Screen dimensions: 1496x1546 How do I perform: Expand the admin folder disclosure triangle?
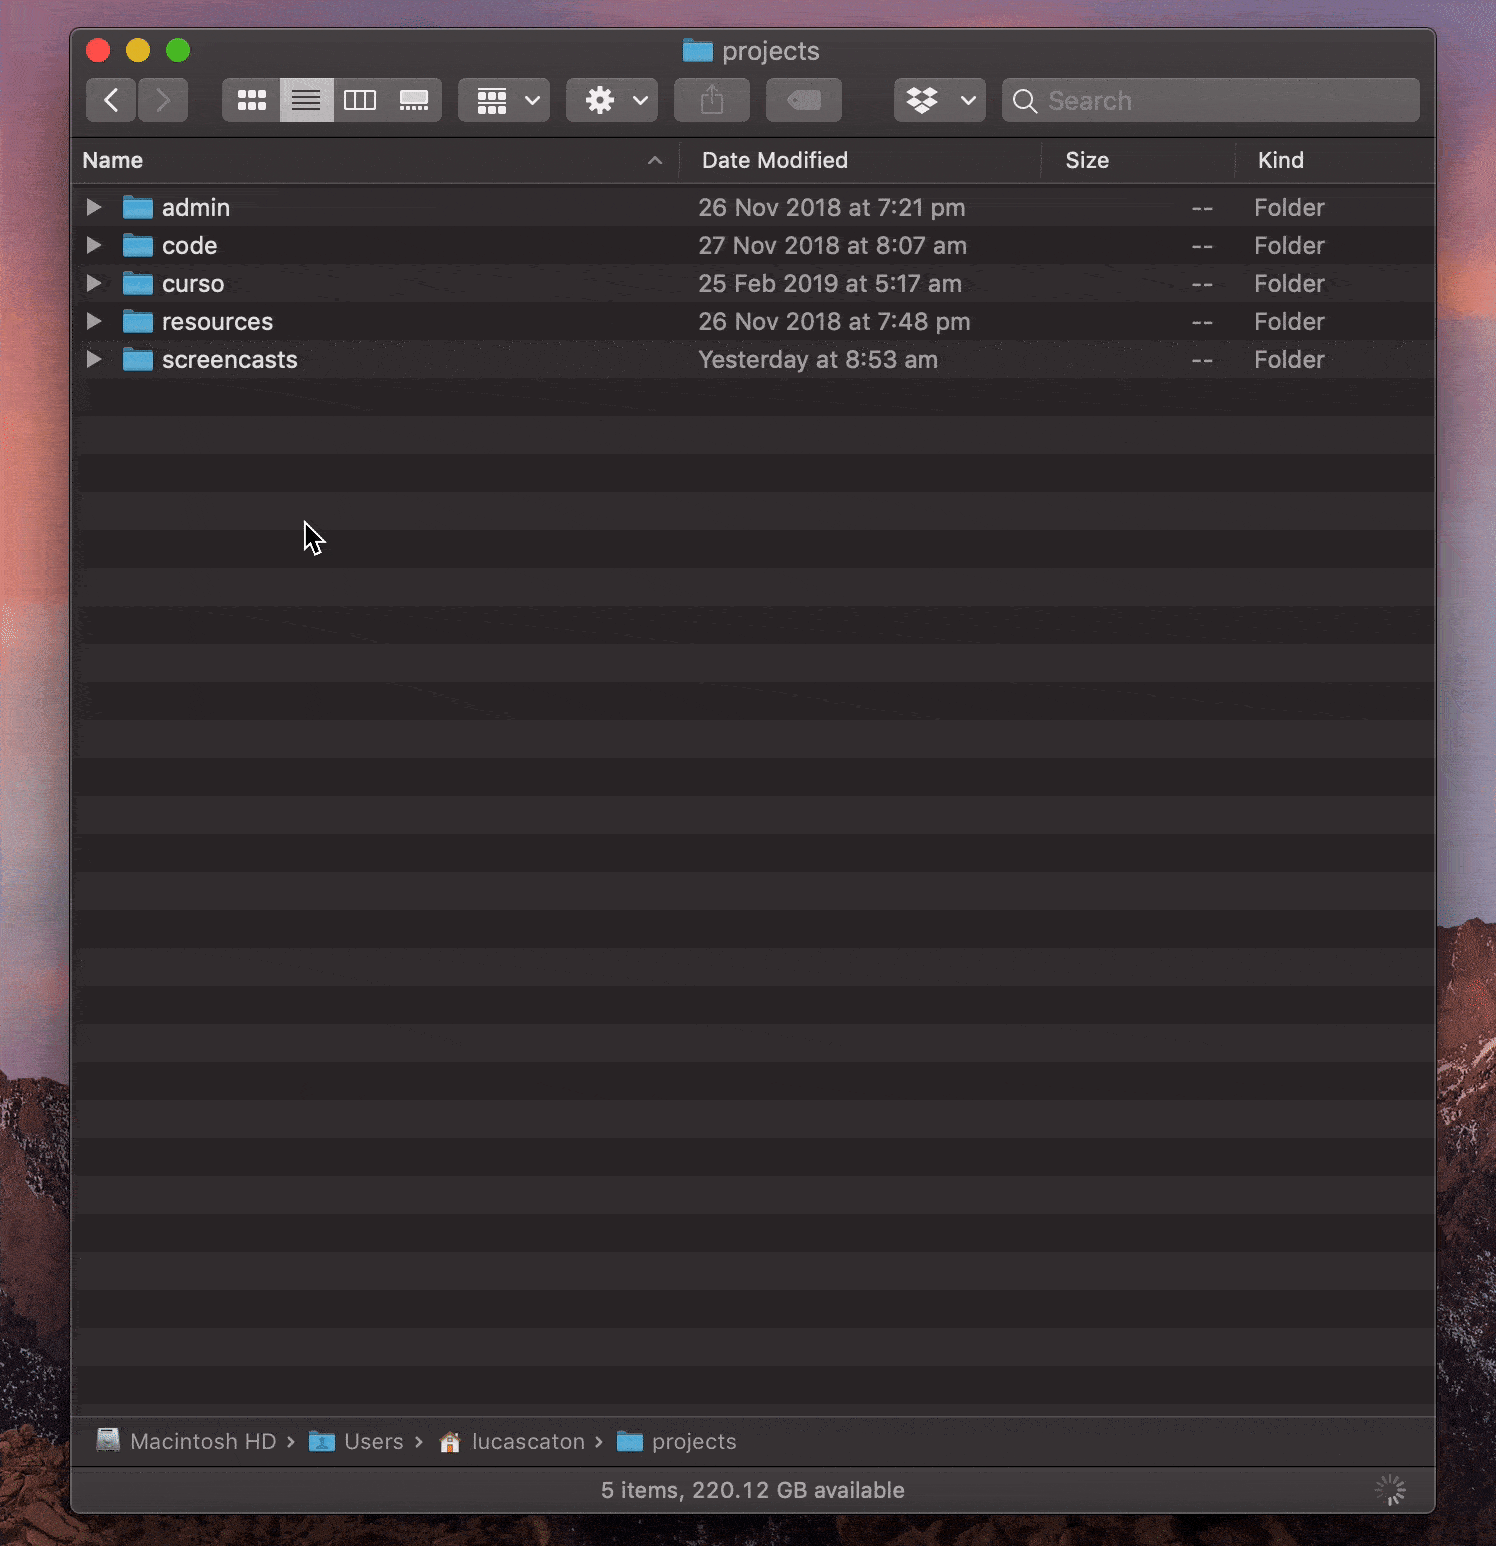pyautogui.click(x=94, y=207)
